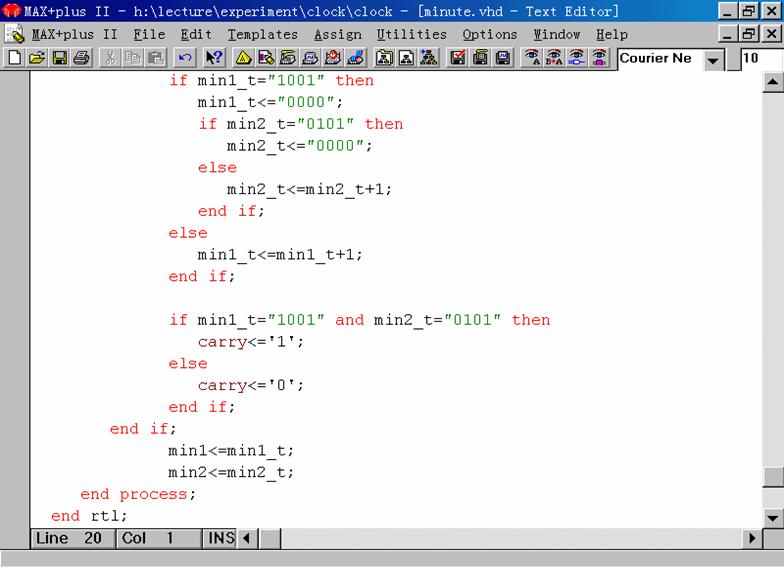This screenshot has width=784, height=568.
Task: Click the 'end process;' line
Action: [138, 494]
